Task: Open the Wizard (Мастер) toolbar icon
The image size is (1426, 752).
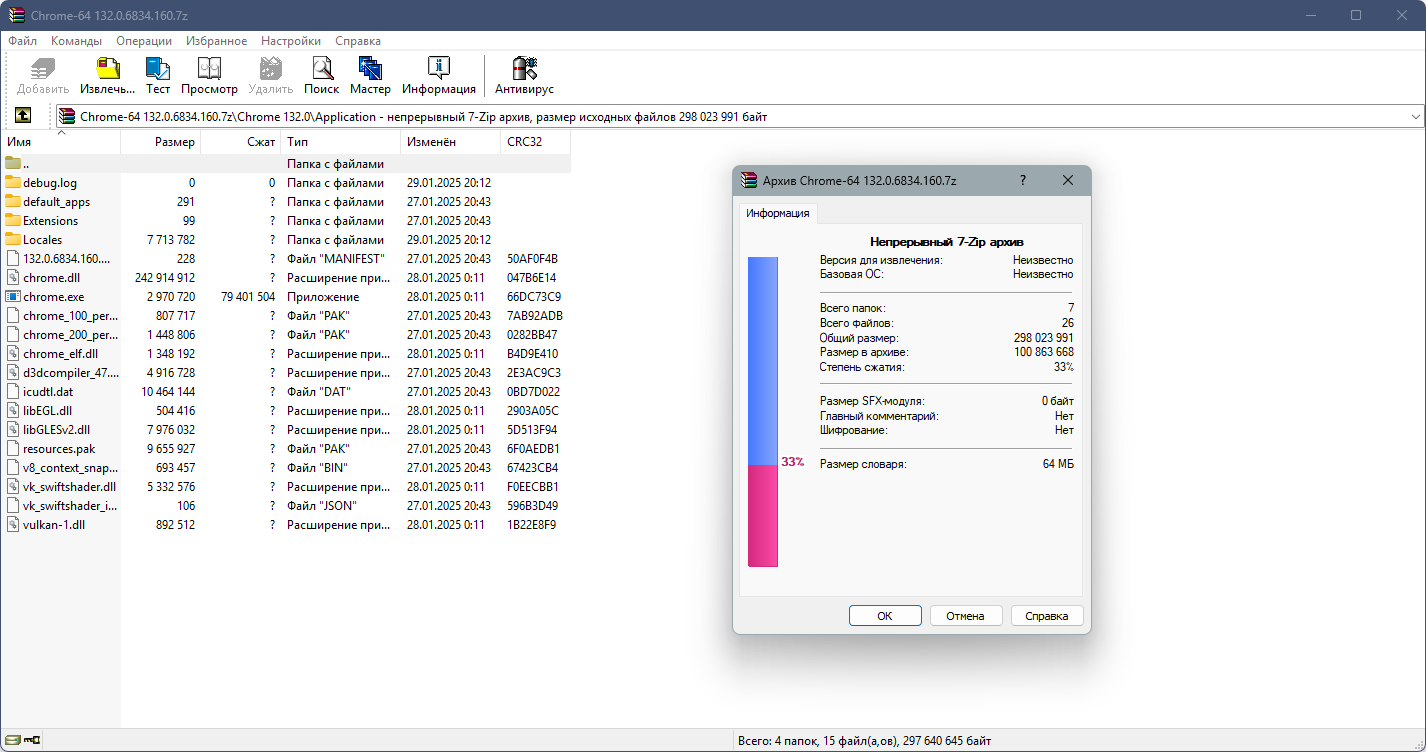Action: [x=370, y=75]
